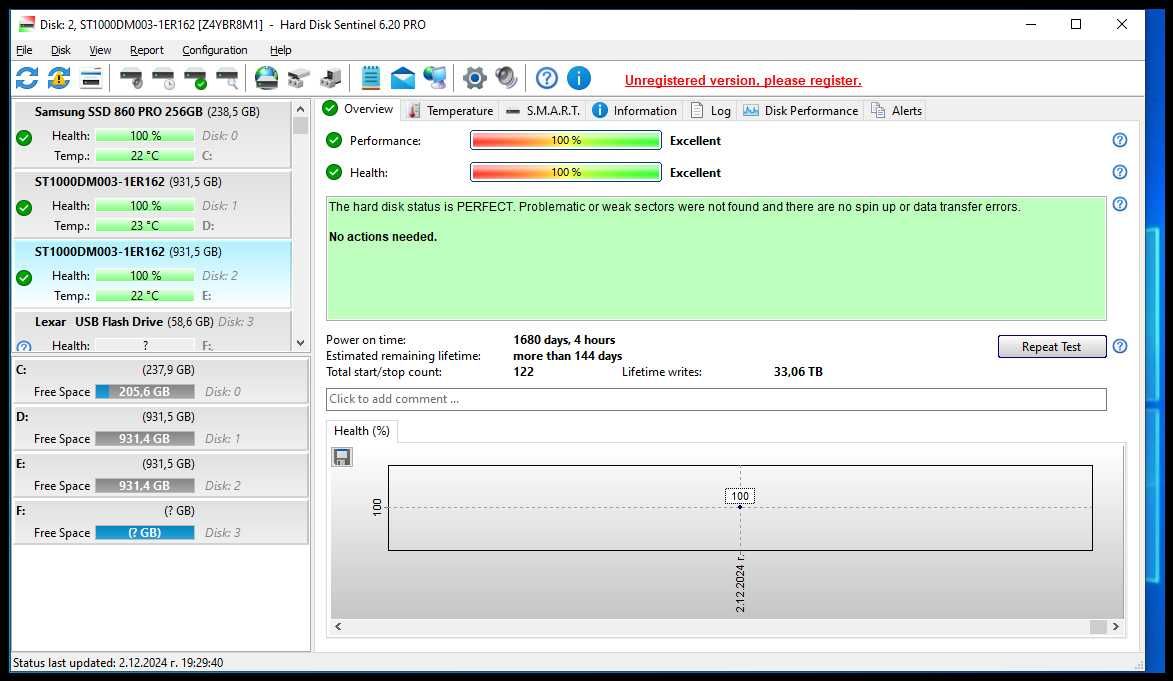The height and width of the screenshot is (681, 1173).
Task: Click the disk icon with green checkmark
Action: click(195, 78)
